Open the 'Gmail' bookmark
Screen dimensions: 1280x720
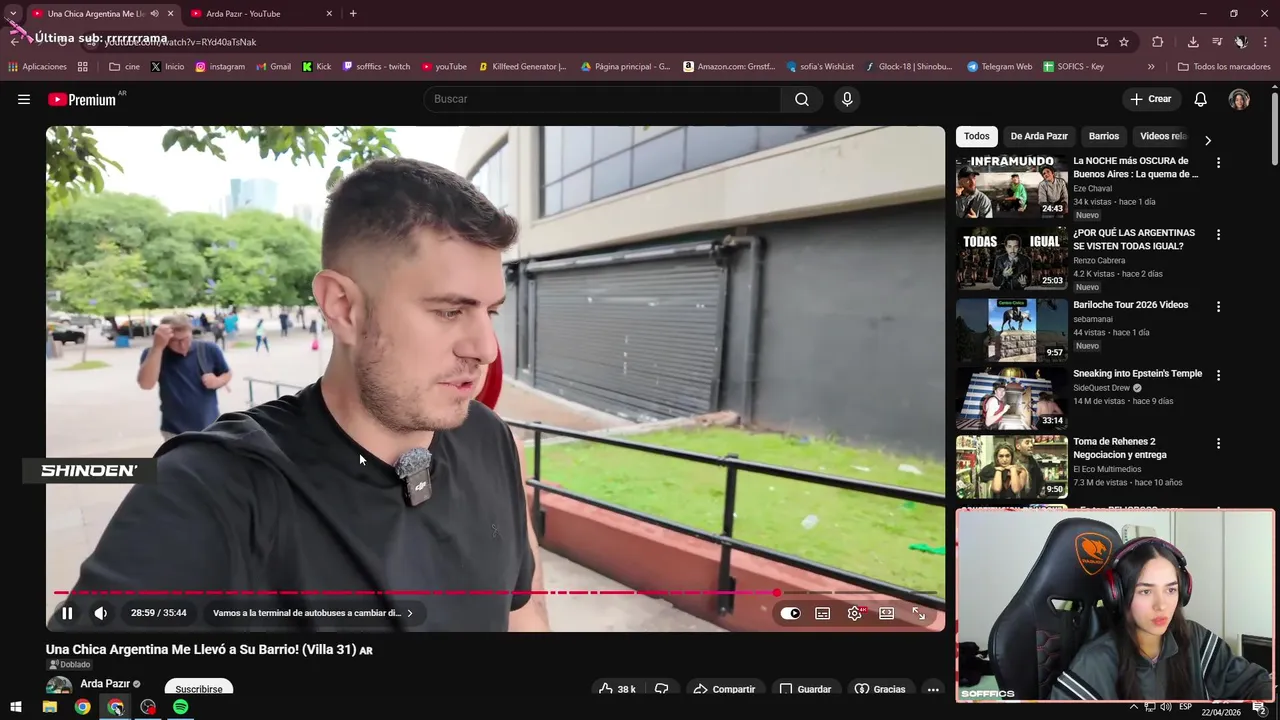click(x=273, y=67)
